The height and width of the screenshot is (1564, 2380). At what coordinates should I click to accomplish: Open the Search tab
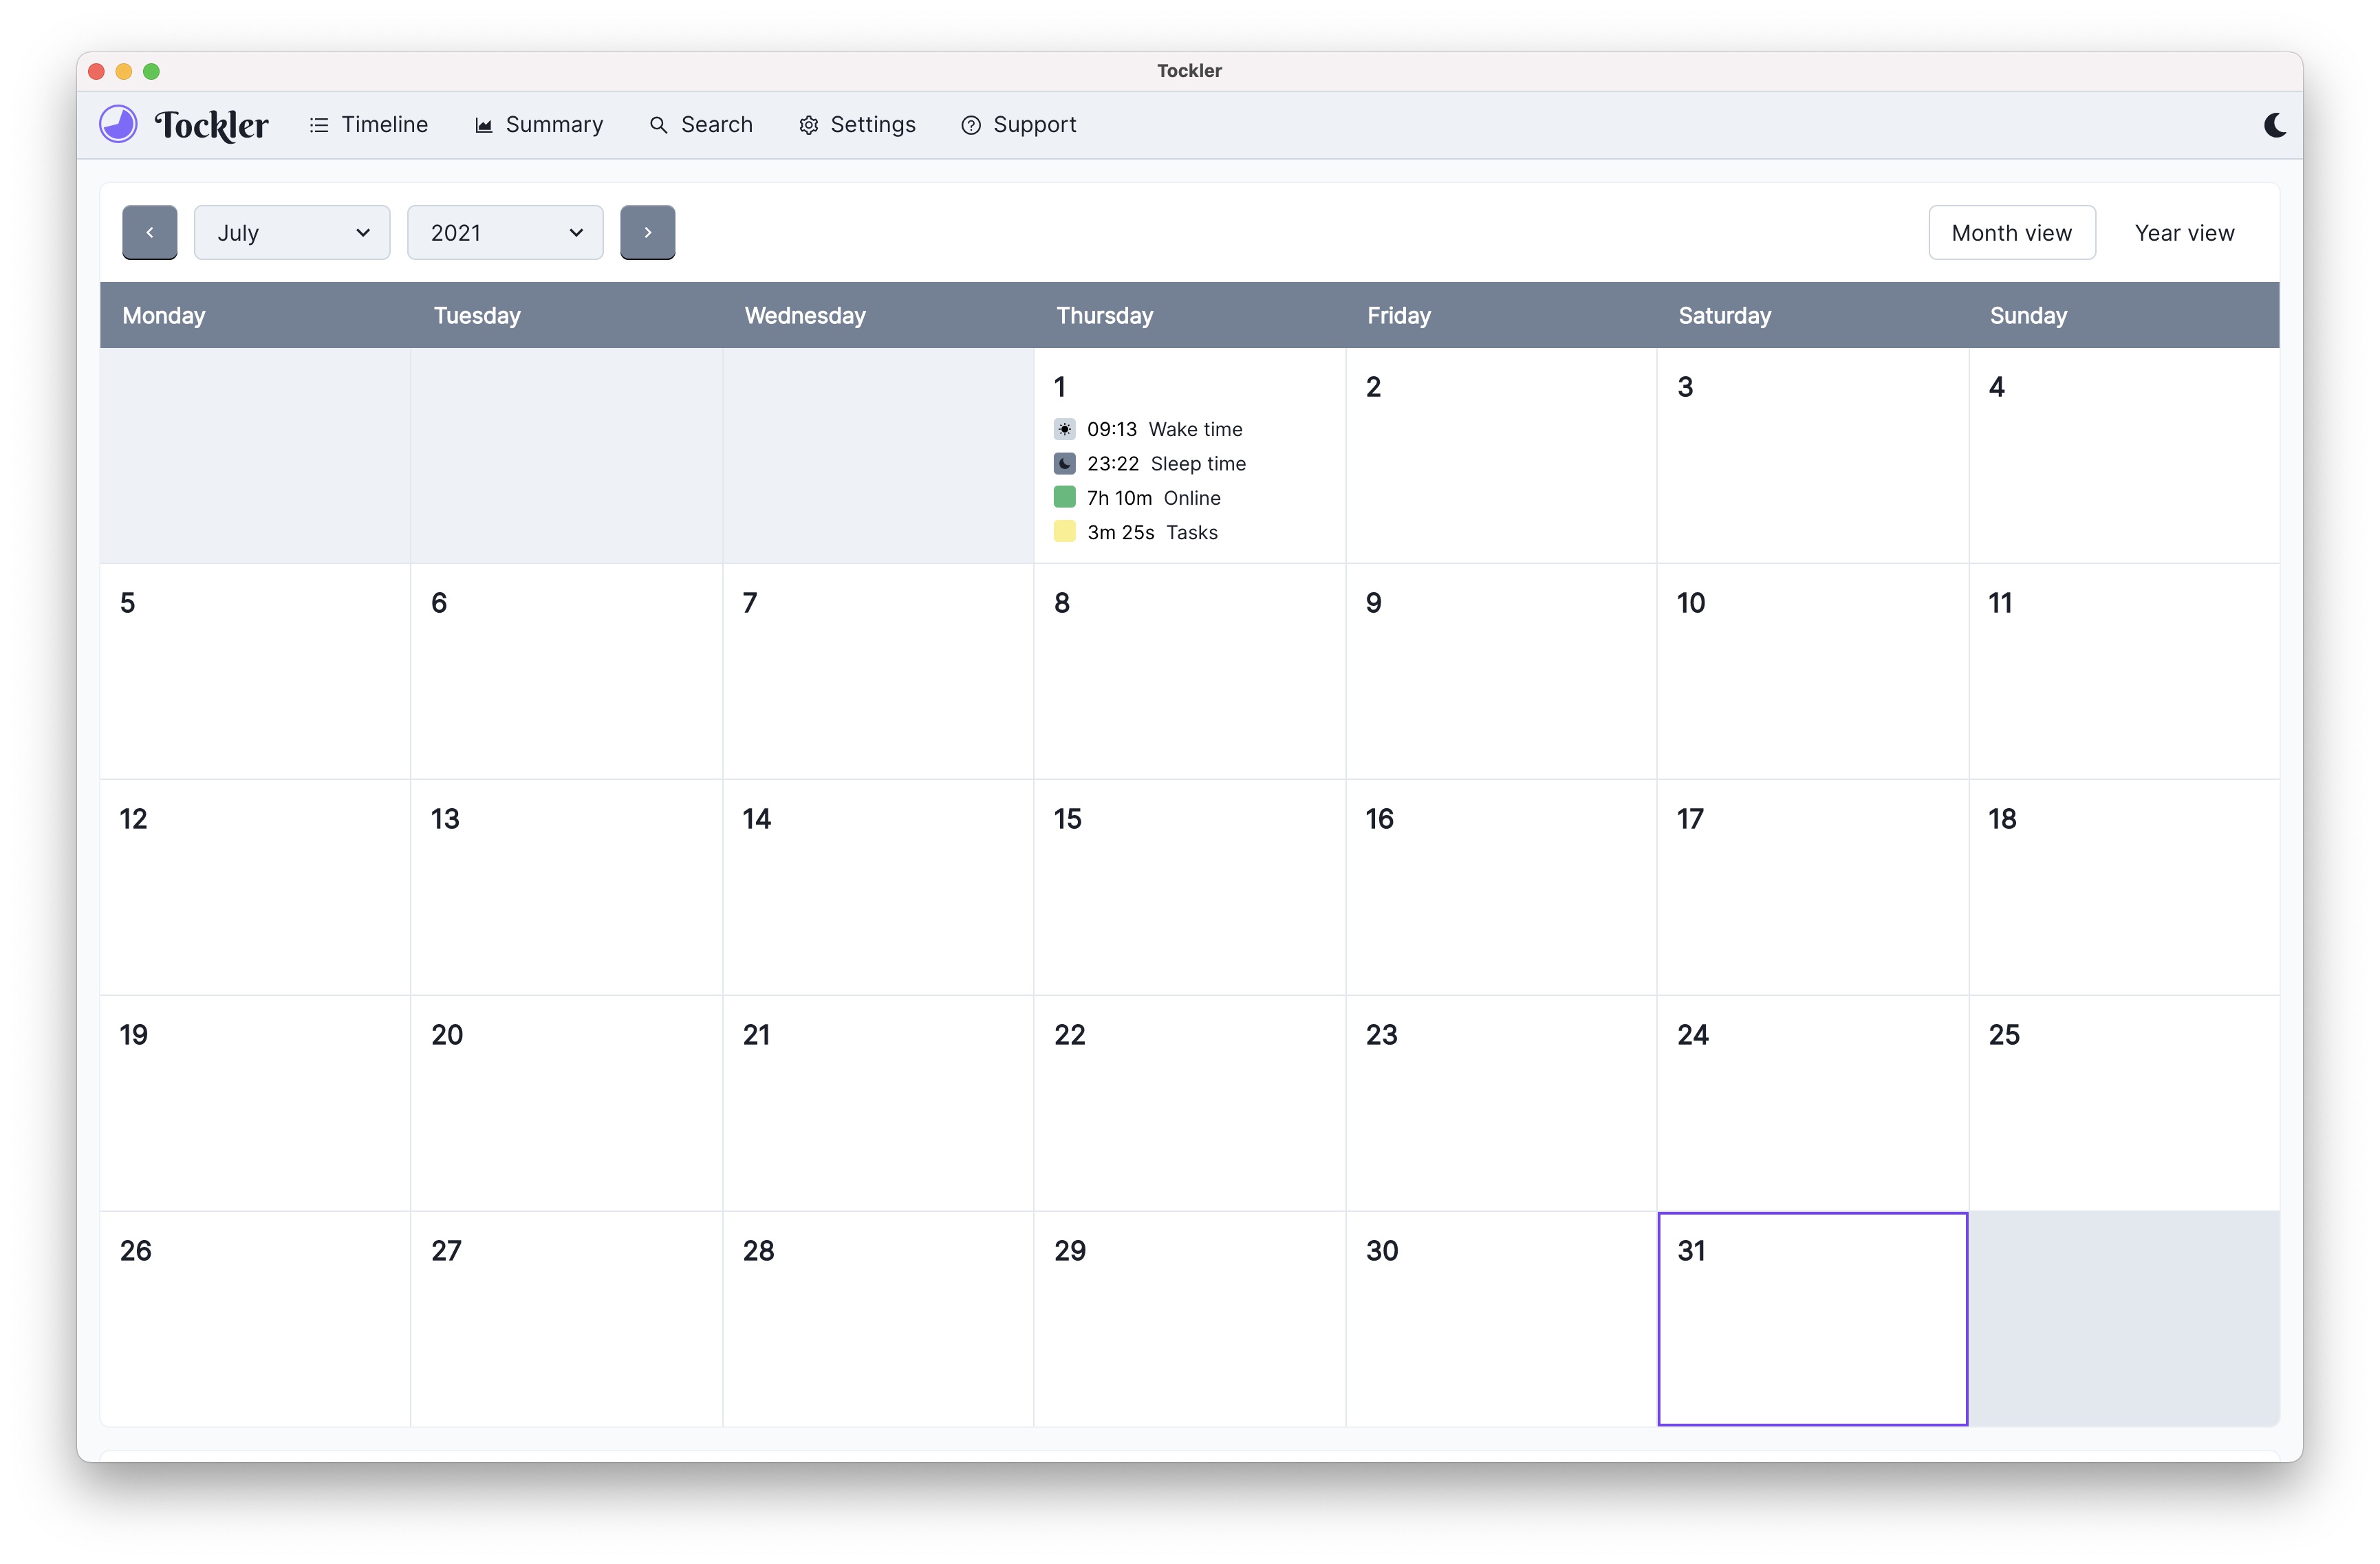pos(701,125)
